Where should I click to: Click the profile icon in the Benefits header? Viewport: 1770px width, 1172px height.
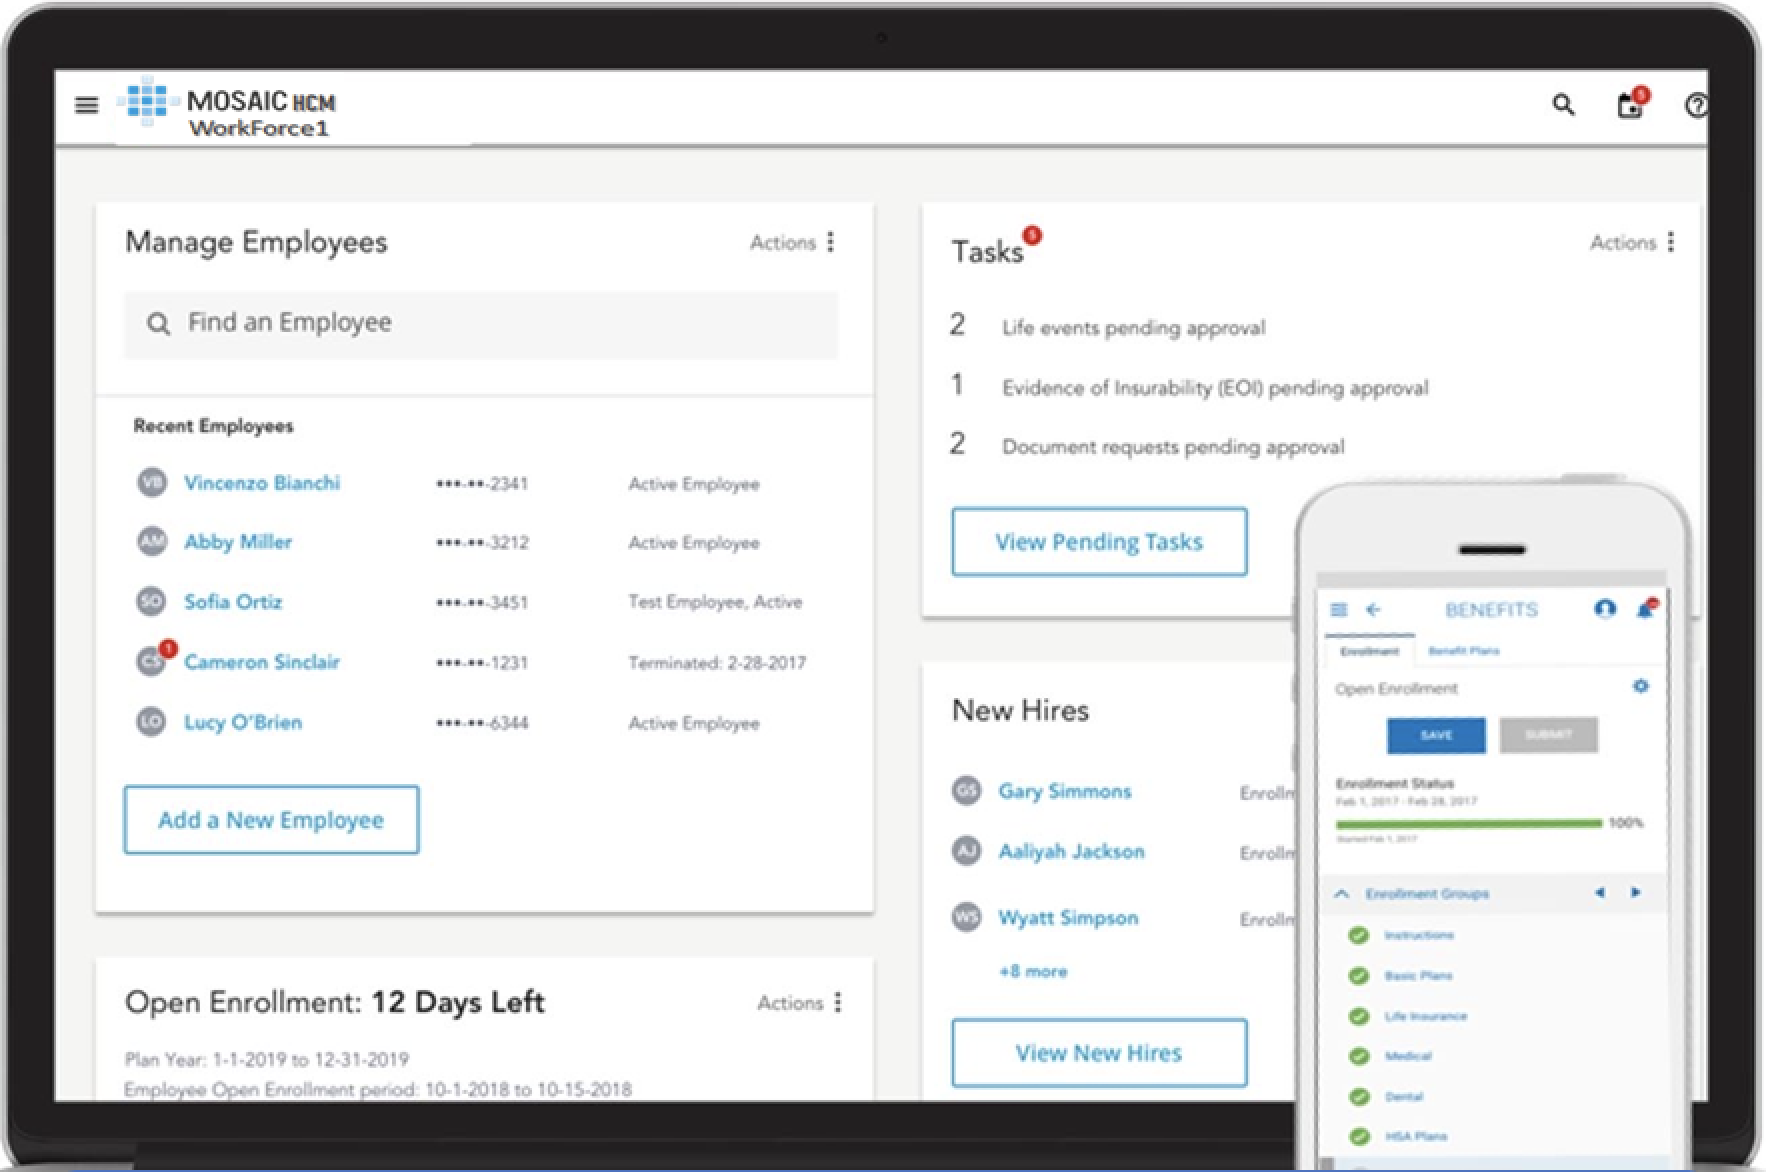1607,610
